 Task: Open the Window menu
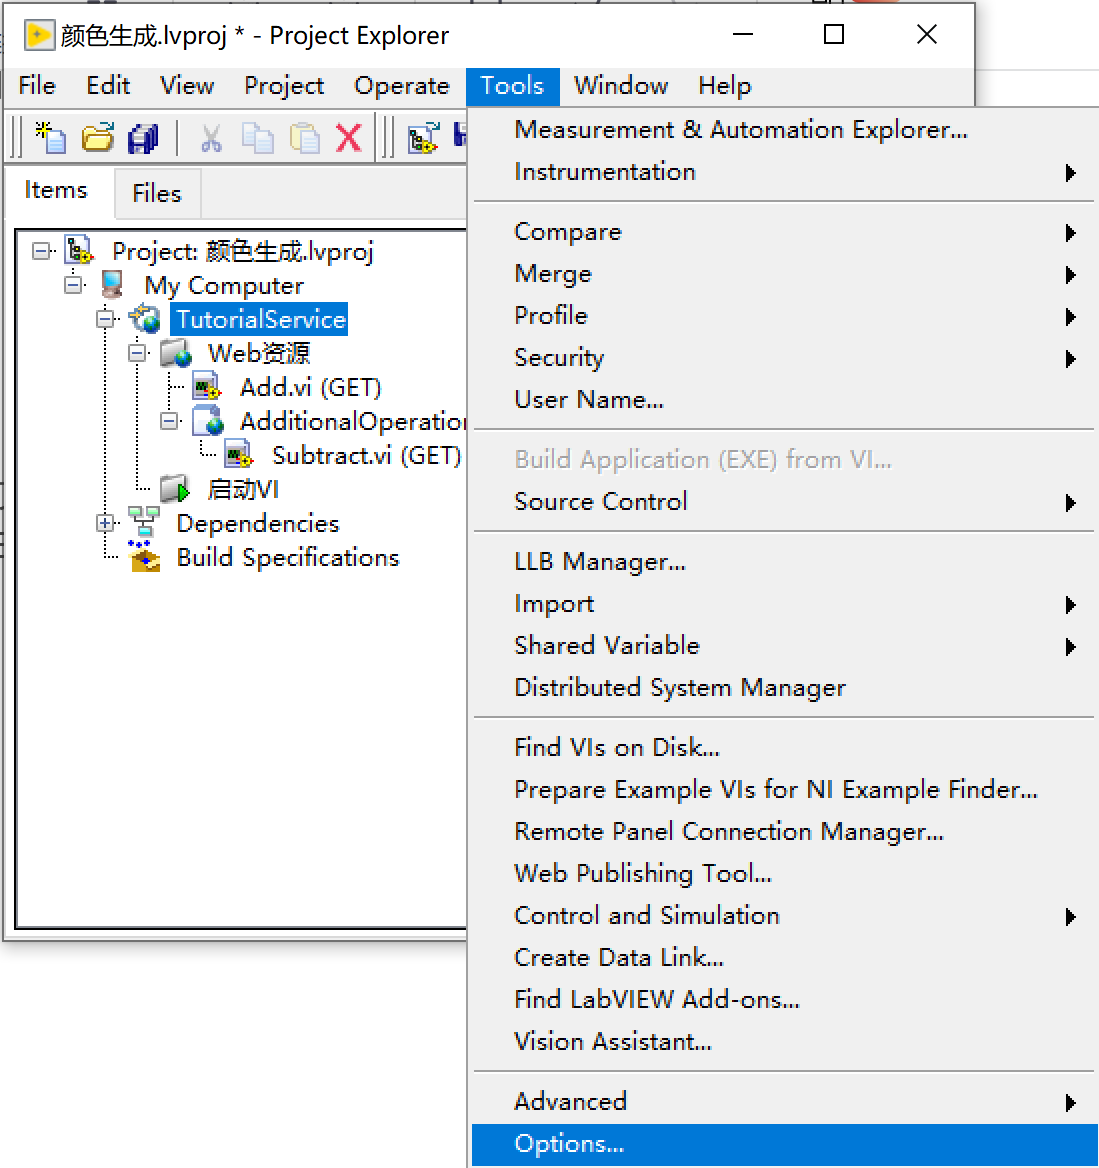point(620,86)
